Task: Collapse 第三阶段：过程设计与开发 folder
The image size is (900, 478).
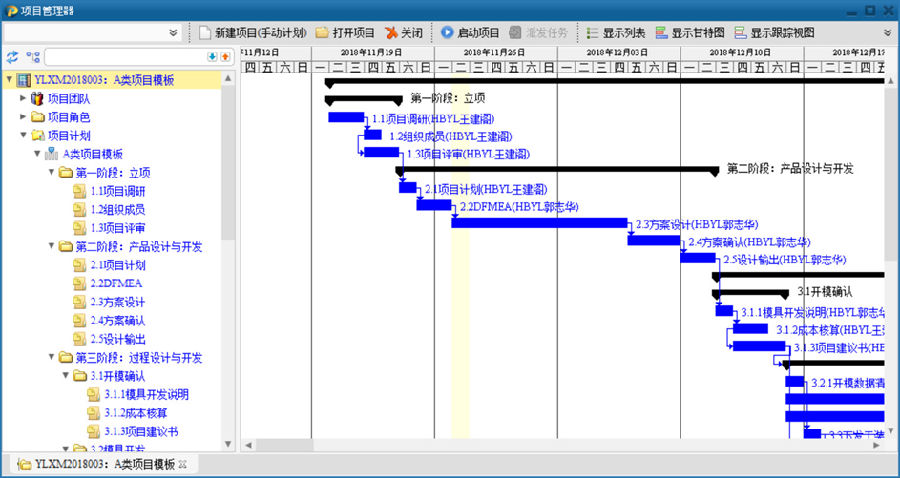Action: click(x=51, y=357)
